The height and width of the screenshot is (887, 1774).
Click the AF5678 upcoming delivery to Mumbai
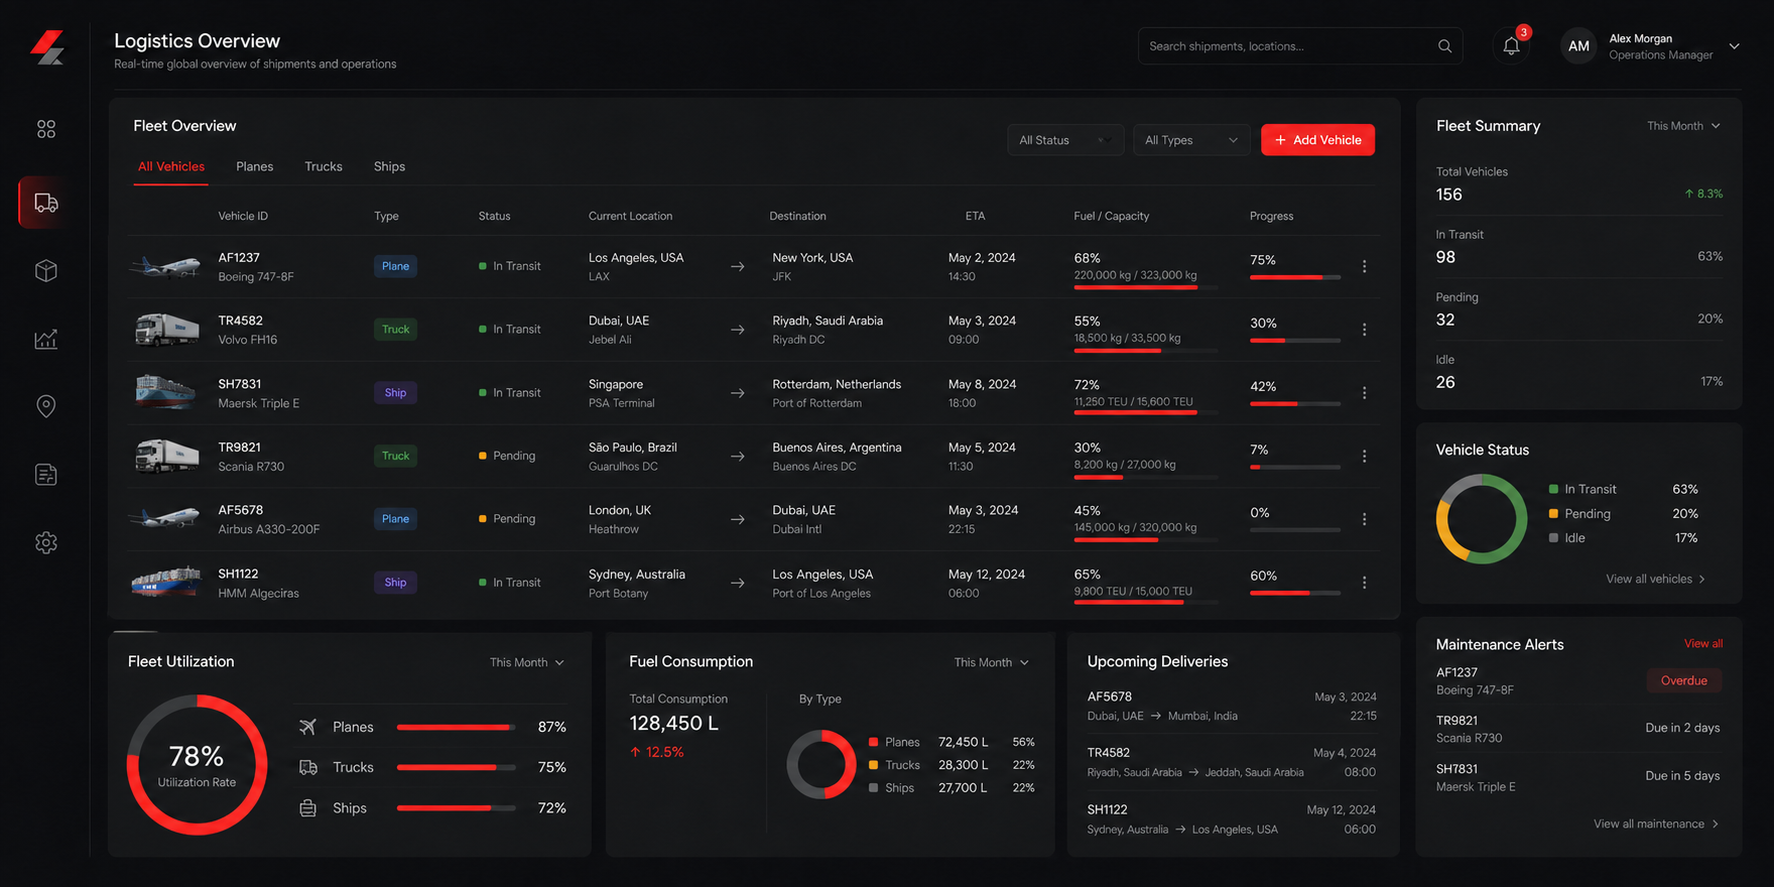[x=1231, y=706]
